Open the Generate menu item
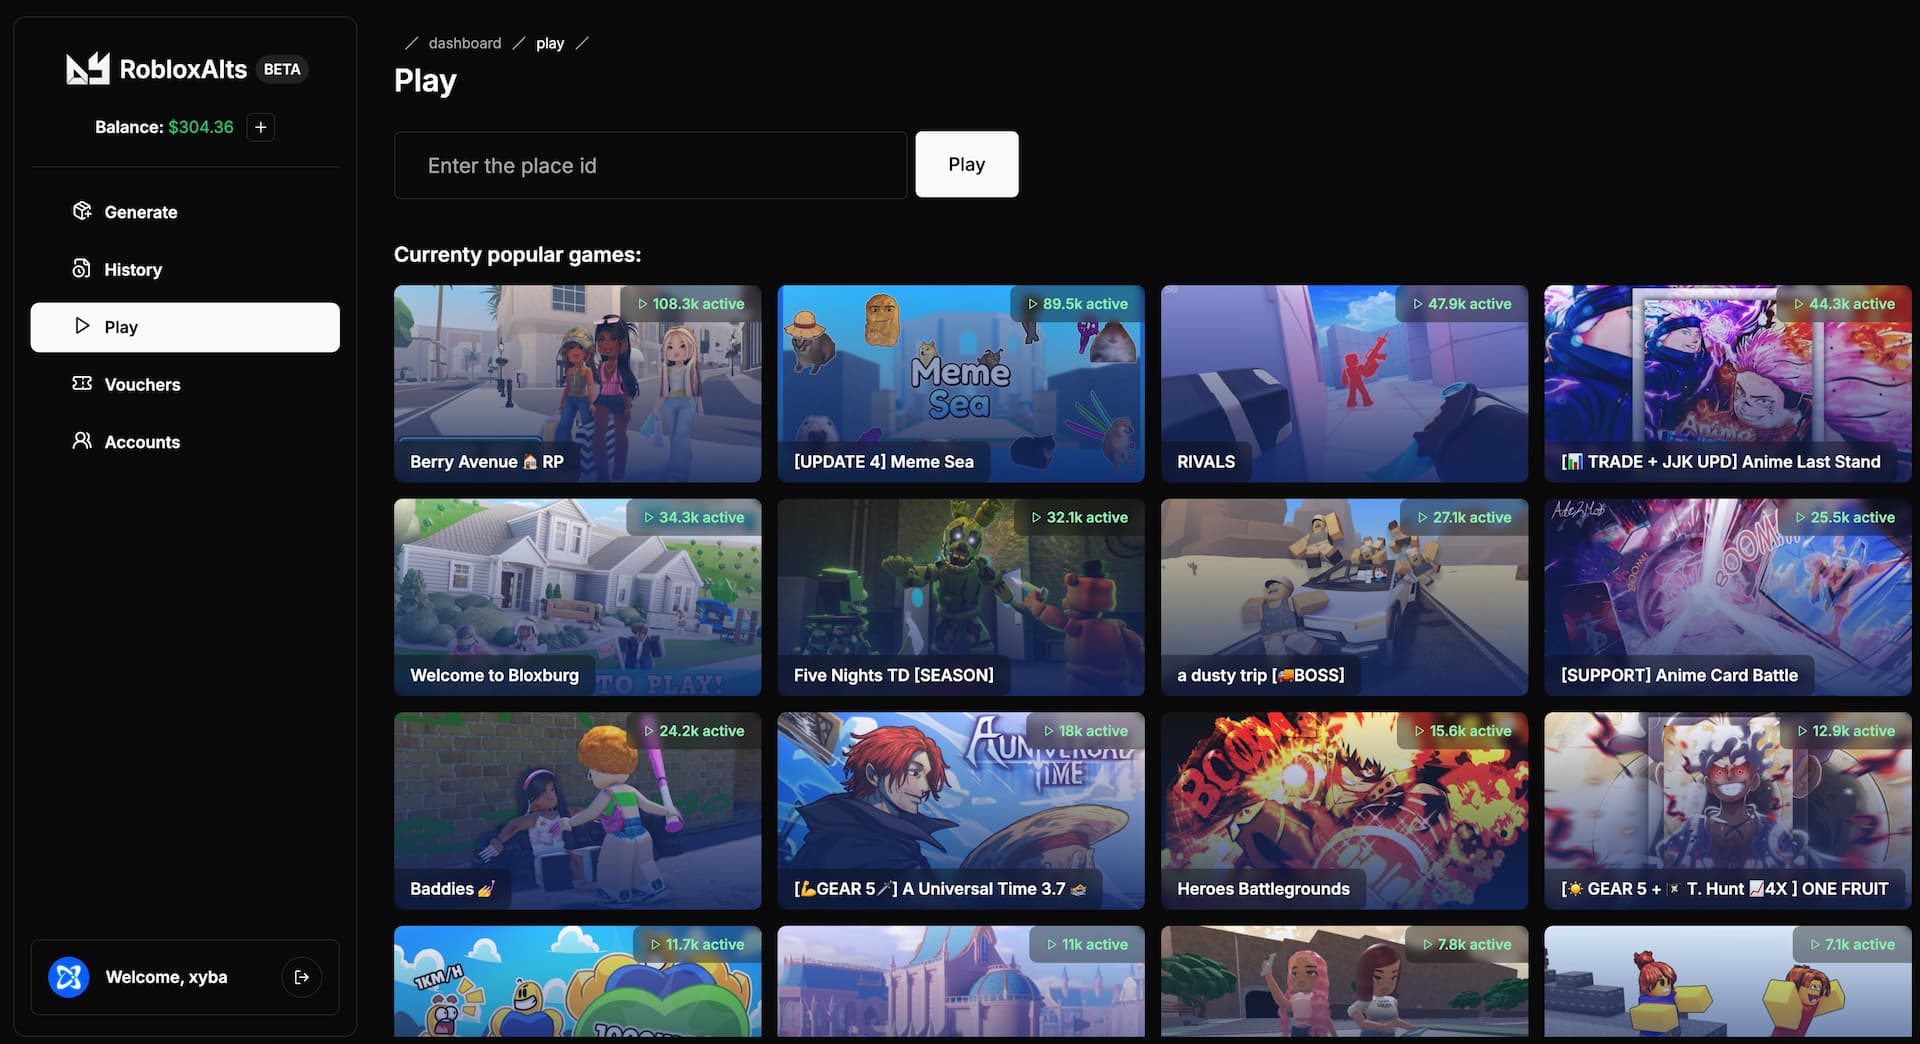The height and width of the screenshot is (1044, 1920). 185,212
